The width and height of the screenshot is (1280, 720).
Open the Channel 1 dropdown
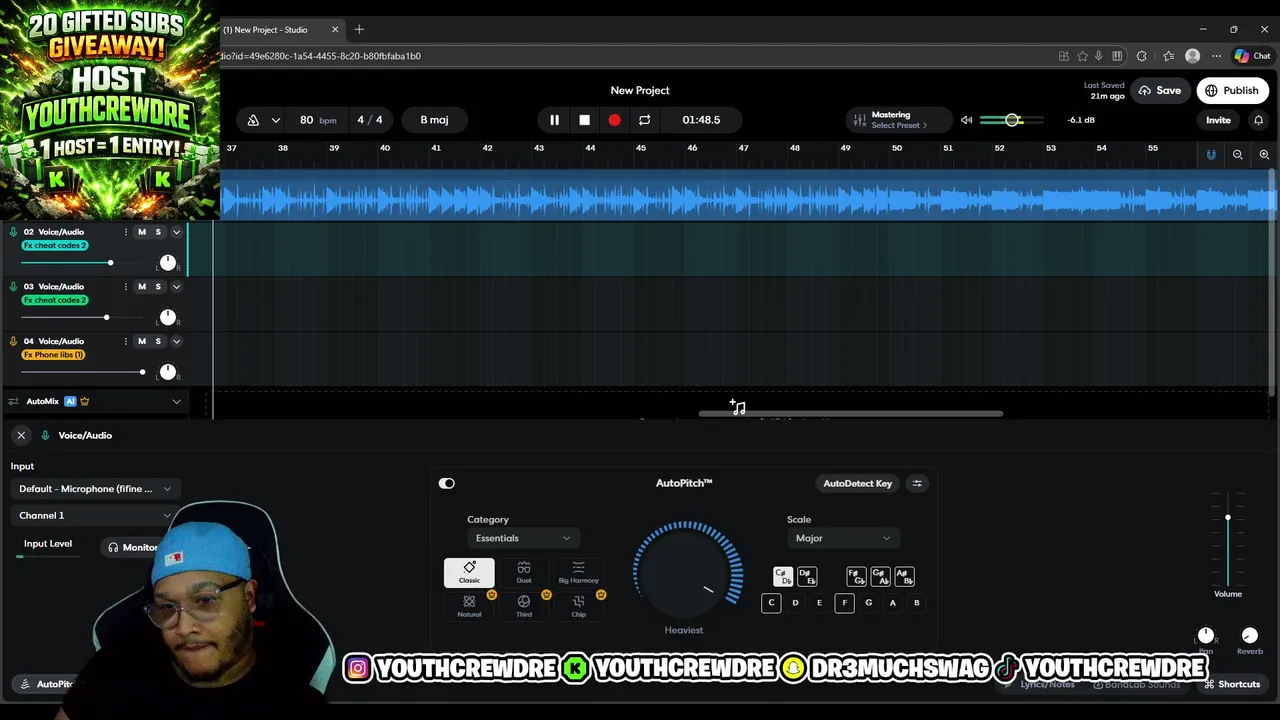[95, 515]
